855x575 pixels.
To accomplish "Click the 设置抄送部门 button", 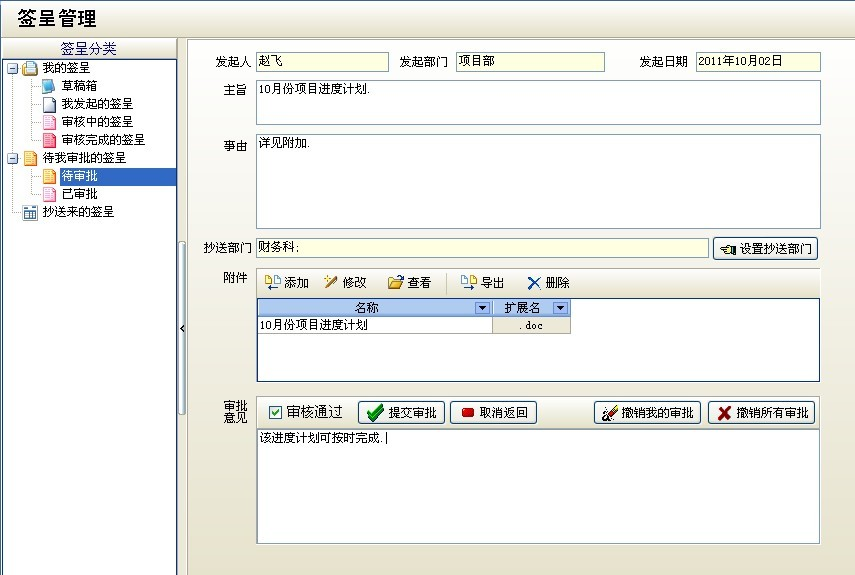I will [x=765, y=249].
